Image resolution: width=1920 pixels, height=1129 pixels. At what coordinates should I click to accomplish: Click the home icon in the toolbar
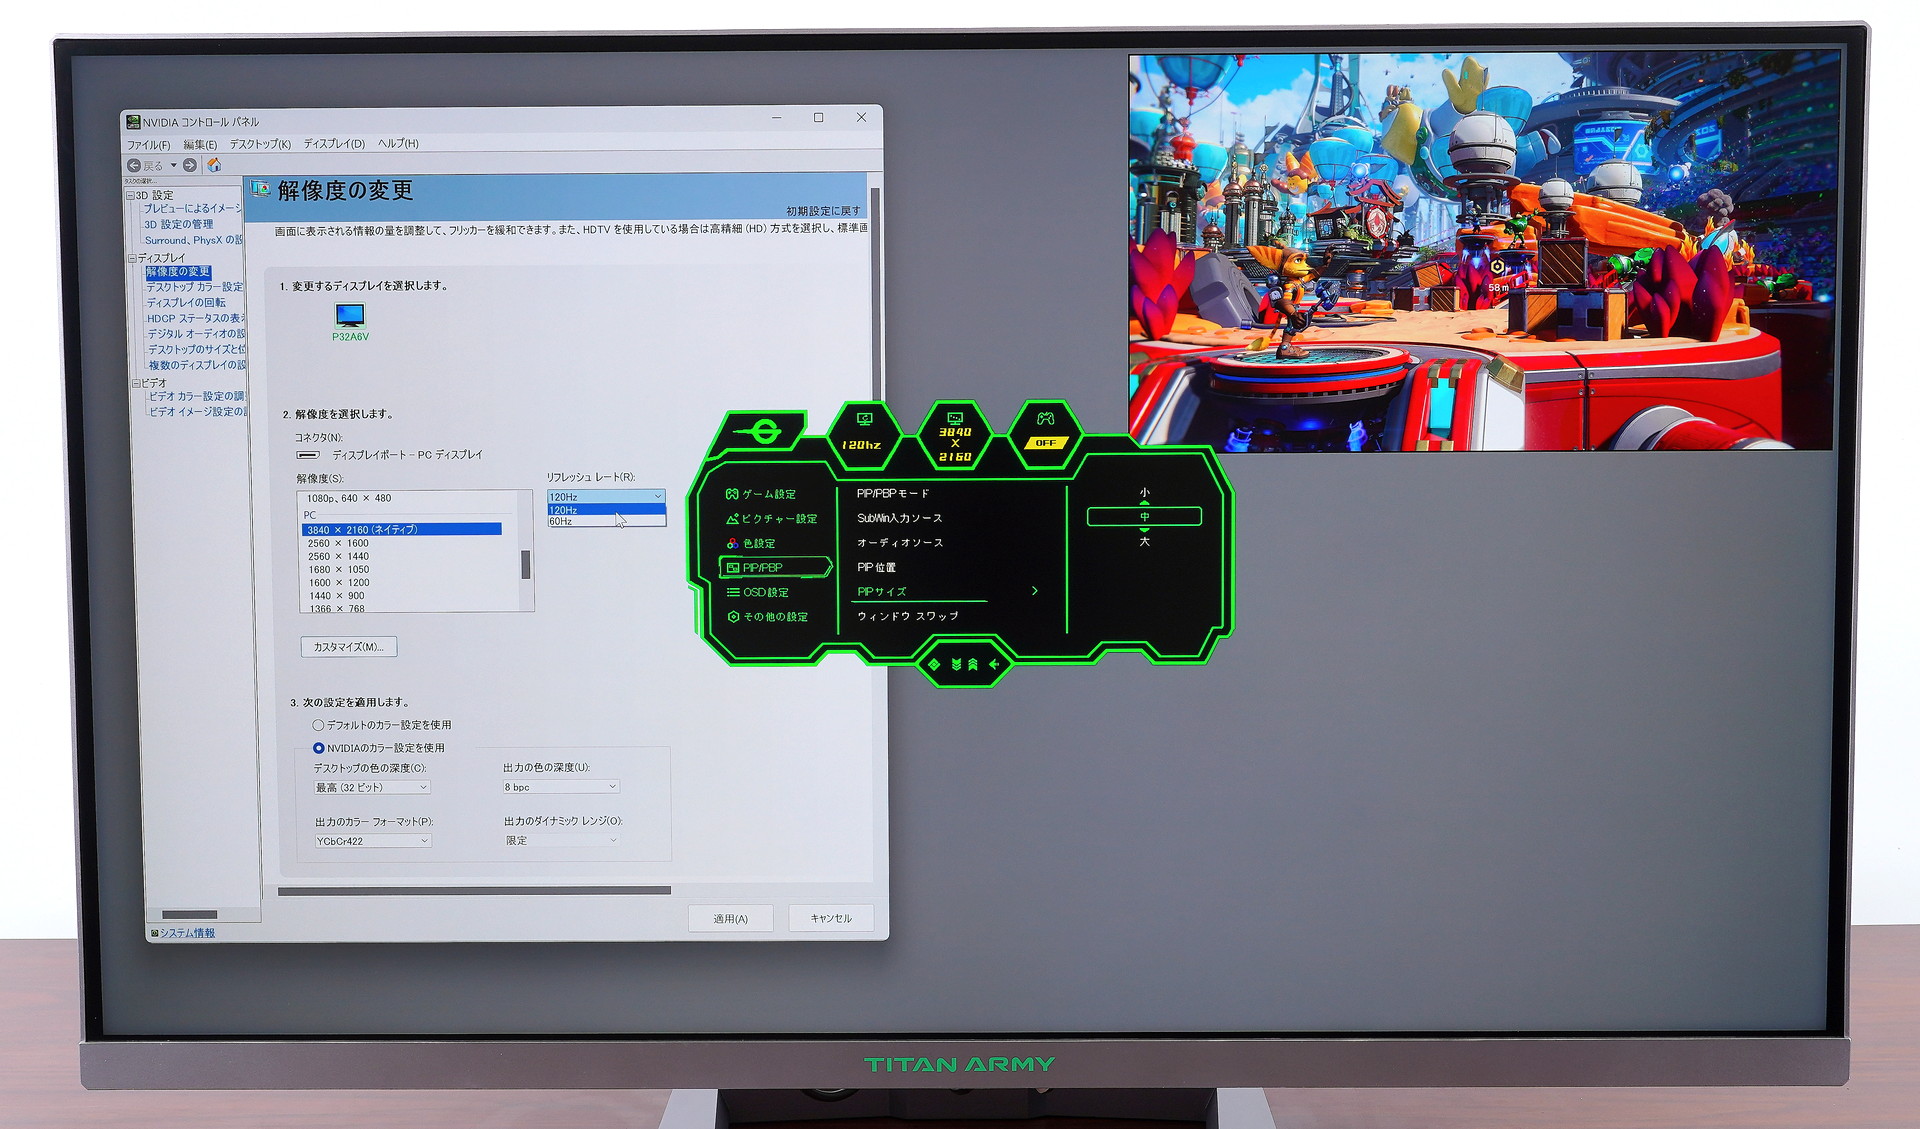214,165
